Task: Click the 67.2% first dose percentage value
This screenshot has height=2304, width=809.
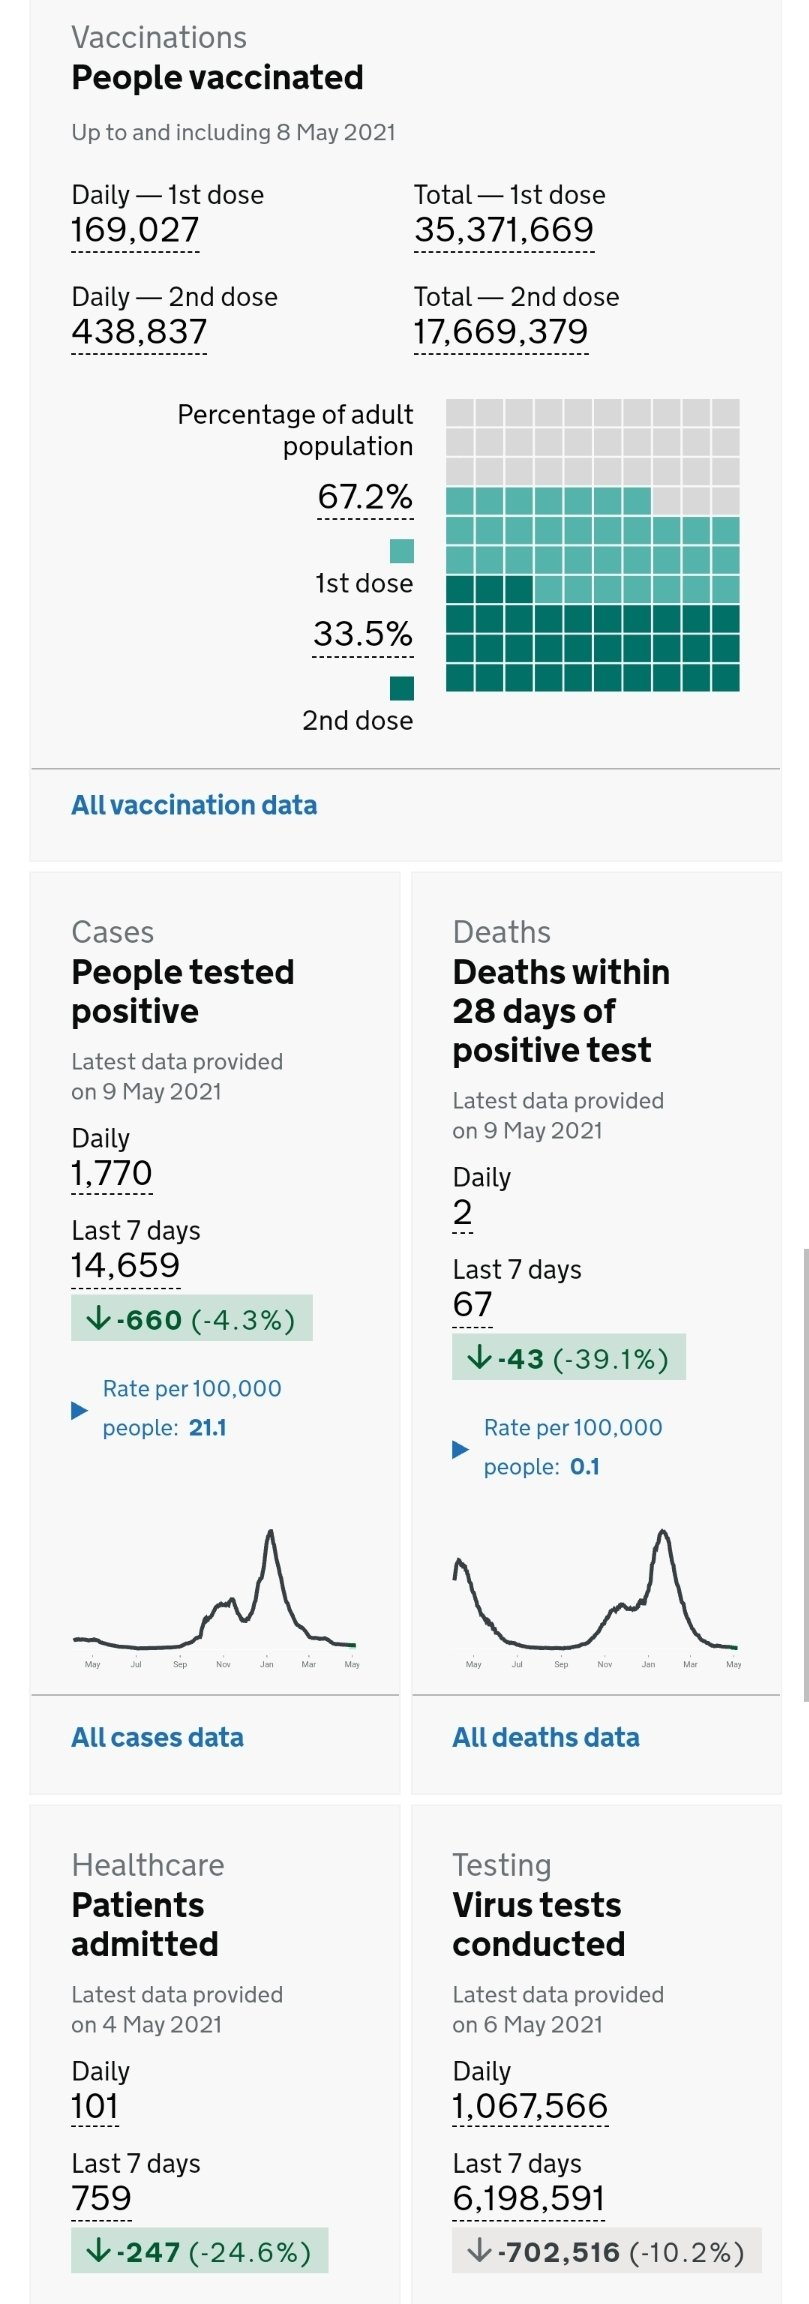Action: [365, 497]
